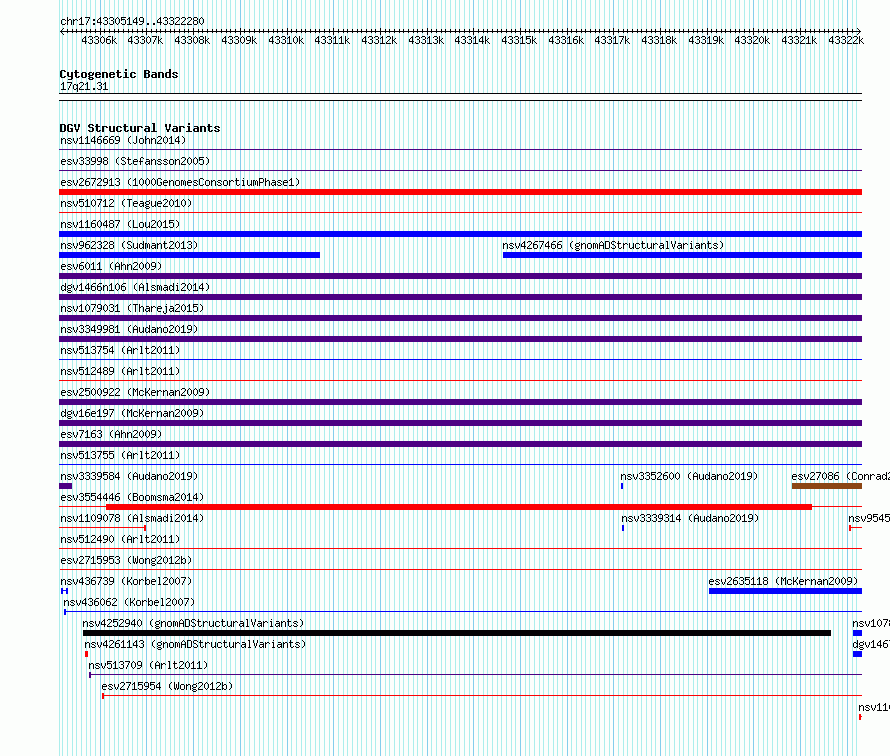
Task: Select the red esv2672913 variant bar
Action: [460, 192]
